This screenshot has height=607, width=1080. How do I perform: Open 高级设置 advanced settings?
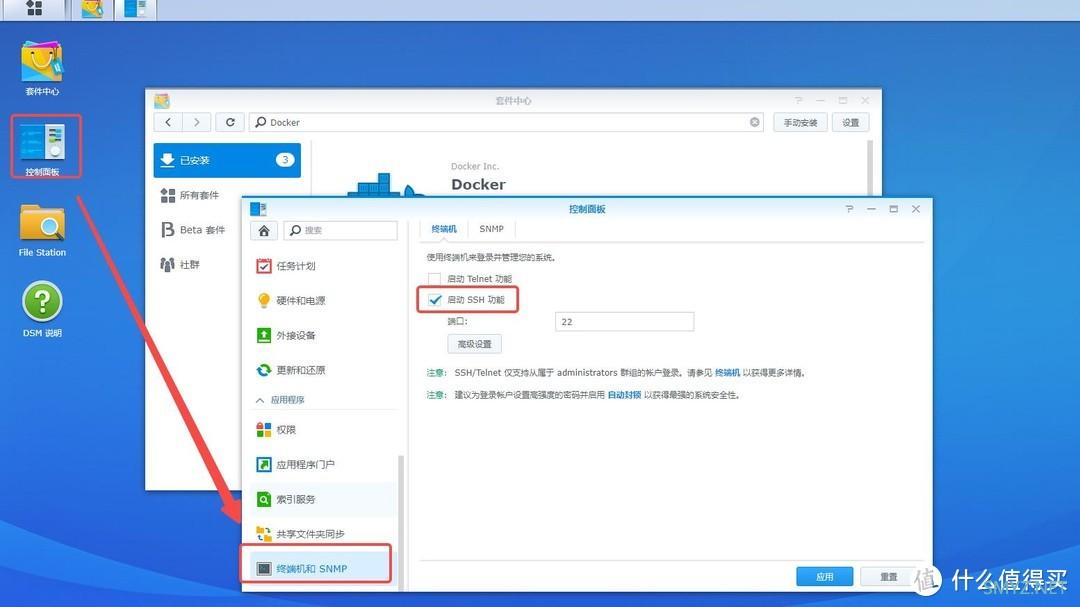click(x=475, y=344)
